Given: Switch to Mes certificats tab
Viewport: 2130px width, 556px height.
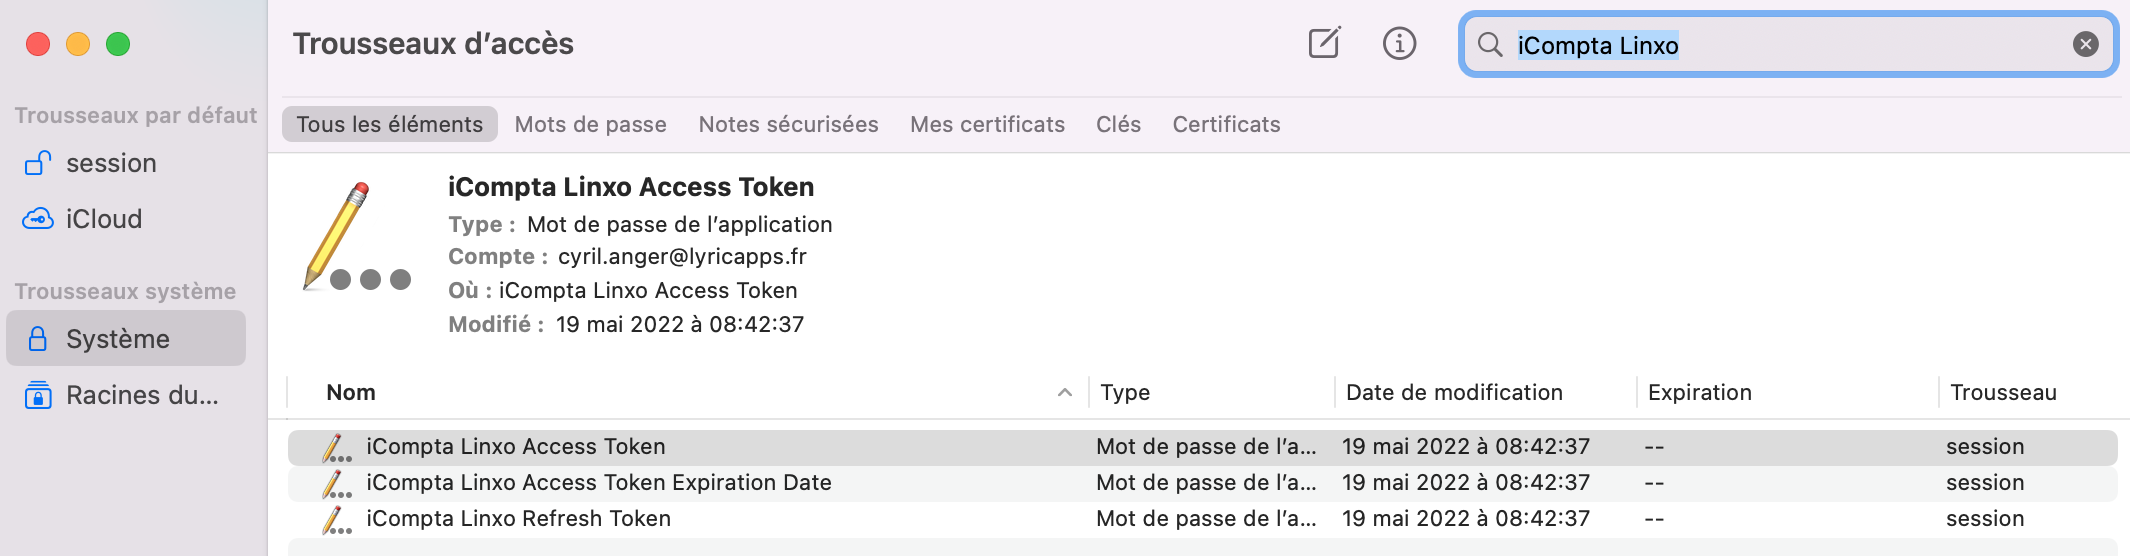Looking at the screenshot, I should pos(987,124).
